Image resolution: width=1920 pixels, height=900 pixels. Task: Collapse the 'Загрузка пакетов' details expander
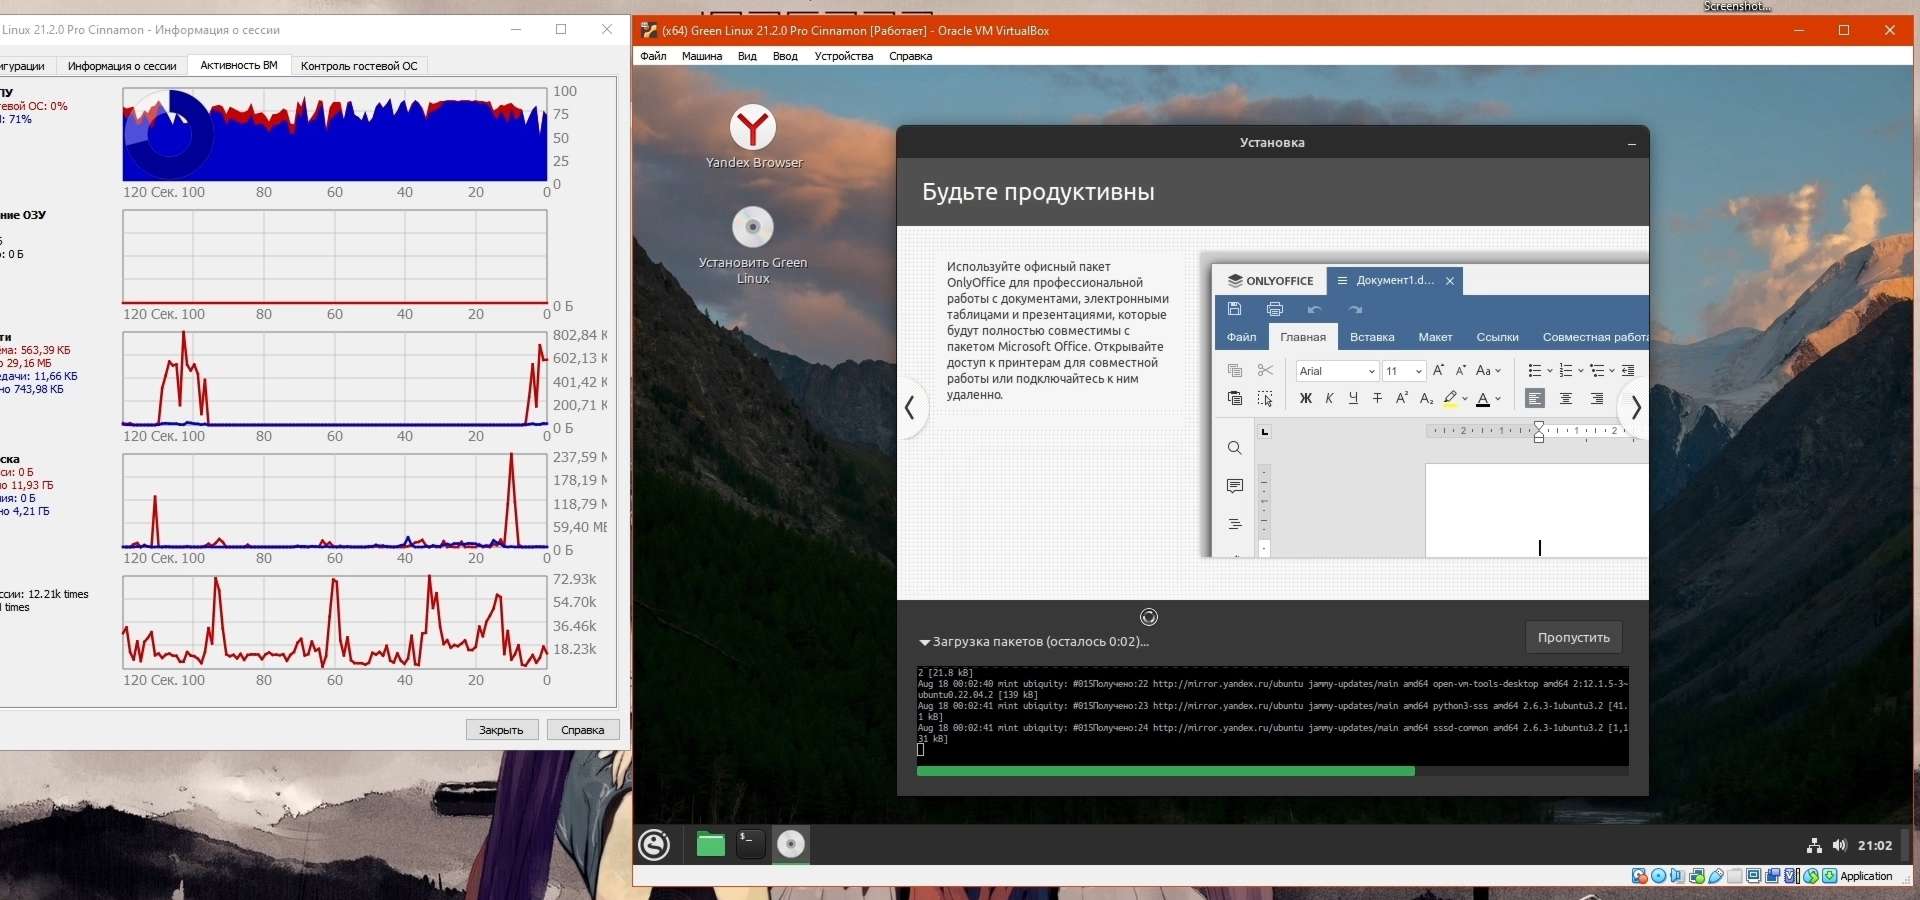924,643
